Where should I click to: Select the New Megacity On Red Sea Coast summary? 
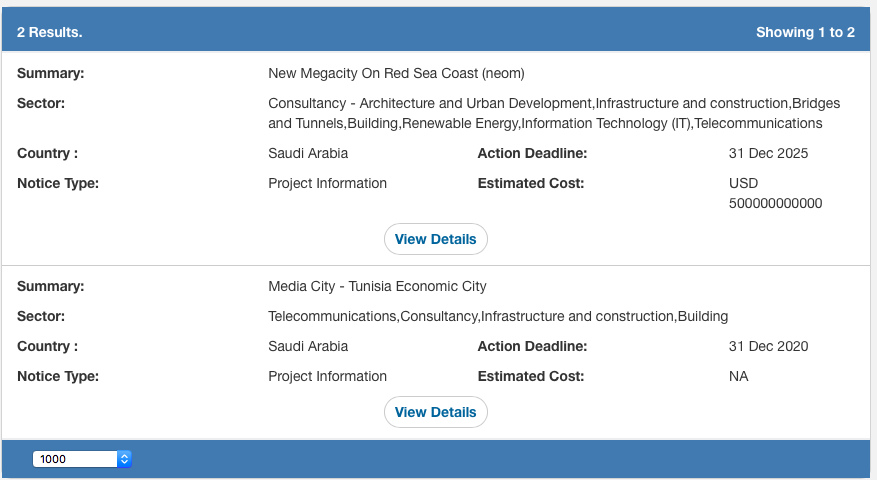[396, 73]
